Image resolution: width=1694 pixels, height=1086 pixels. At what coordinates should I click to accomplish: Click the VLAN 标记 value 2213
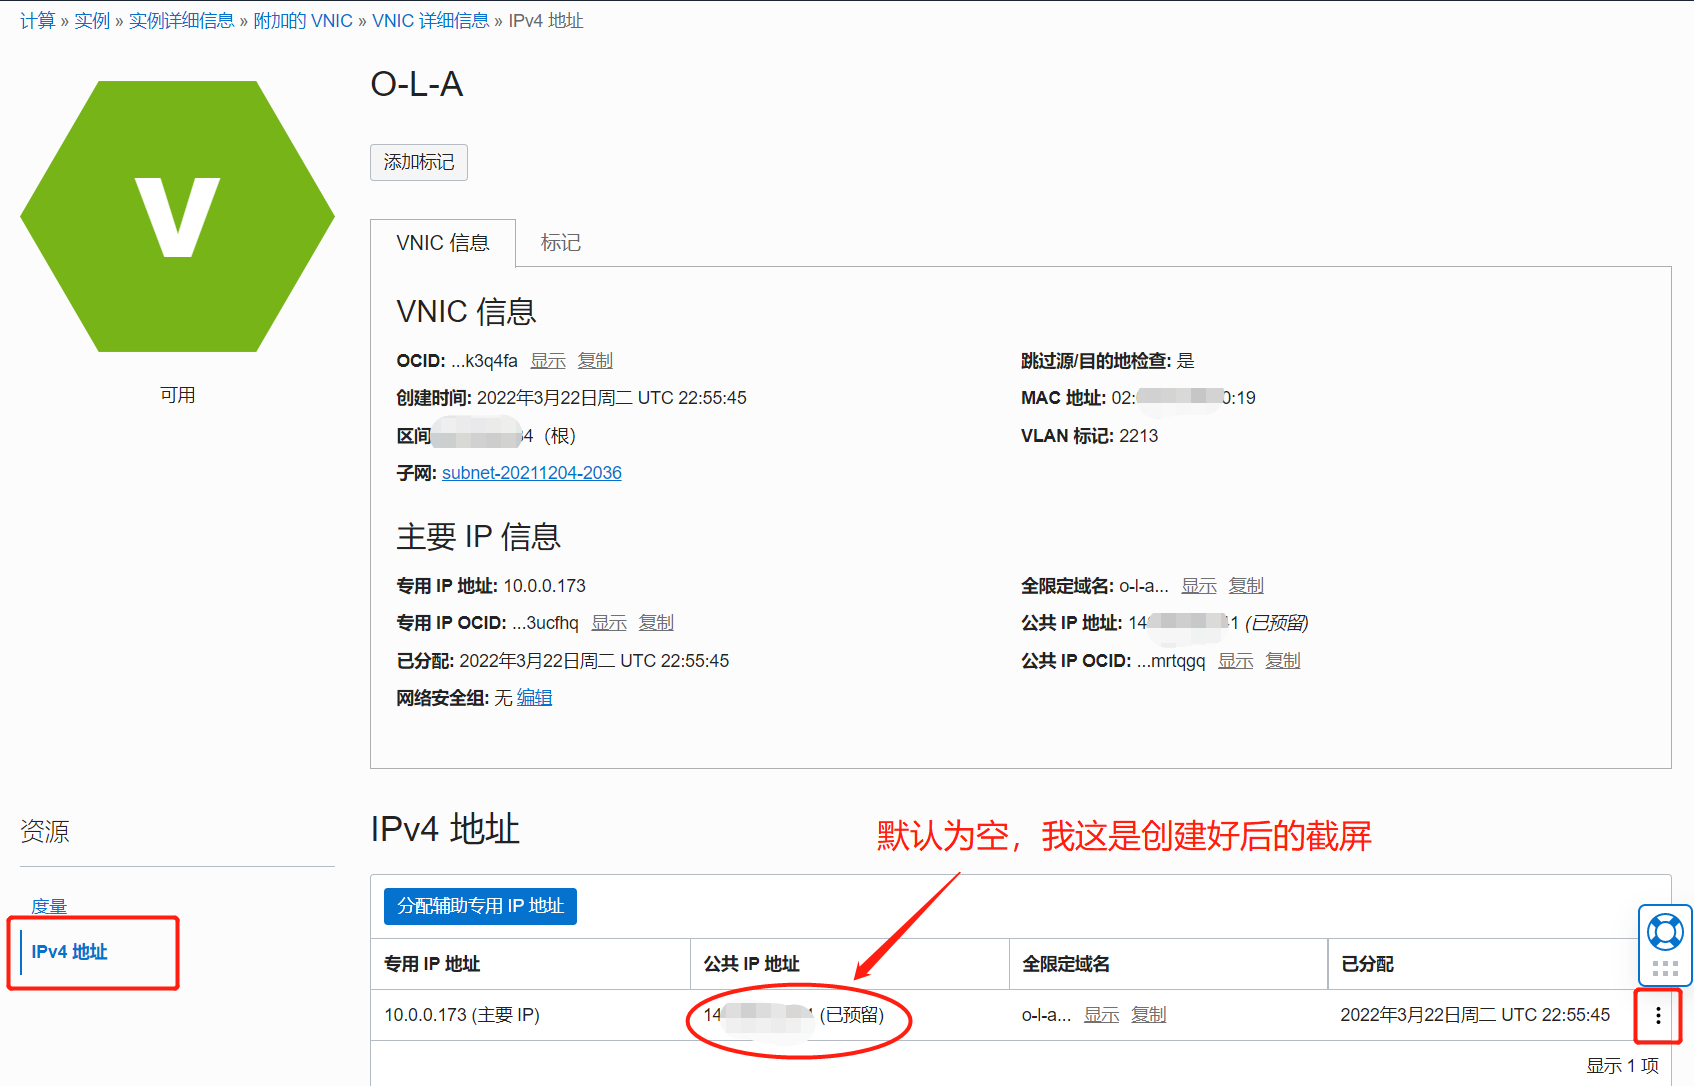pyautogui.click(x=1138, y=436)
